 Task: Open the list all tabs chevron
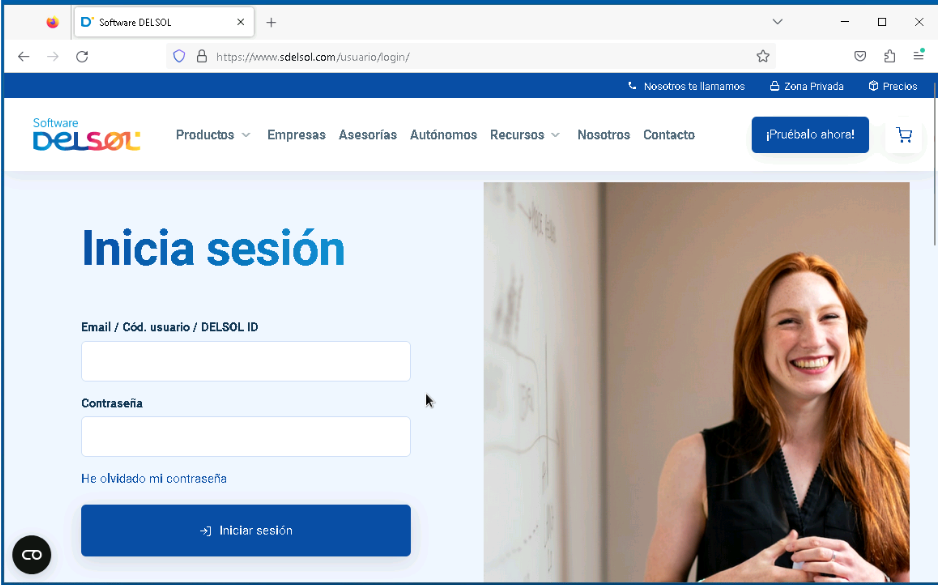pyautogui.click(x=778, y=22)
